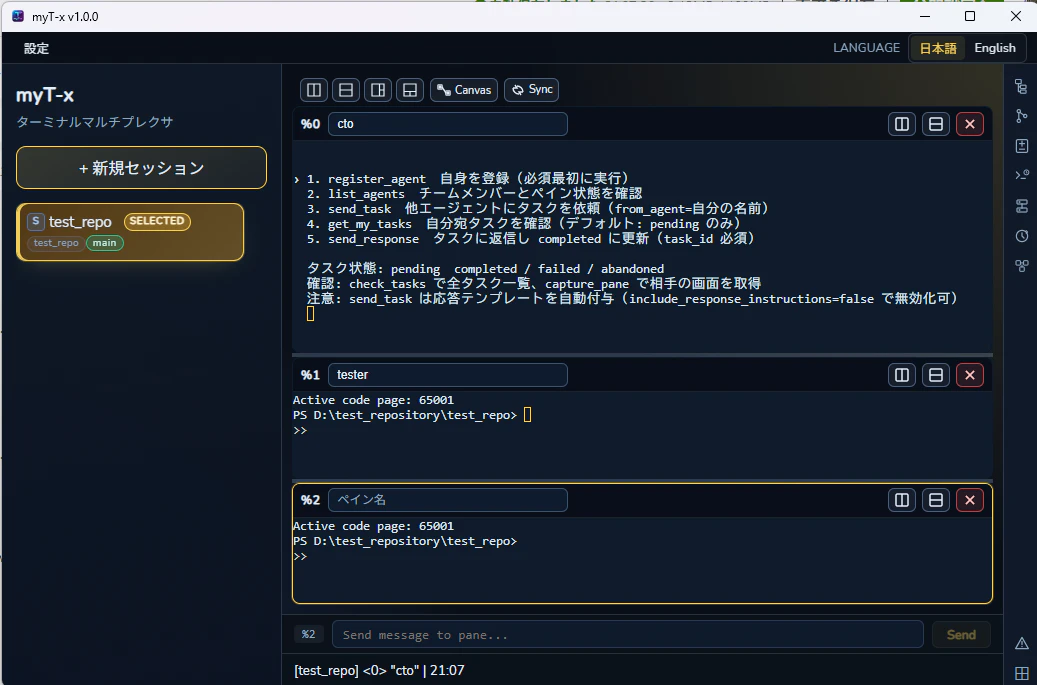The height and width of the screenshot is (685, 1037).
Task: Open the terminal settings sidebar icon
Action: point(1021,176)
